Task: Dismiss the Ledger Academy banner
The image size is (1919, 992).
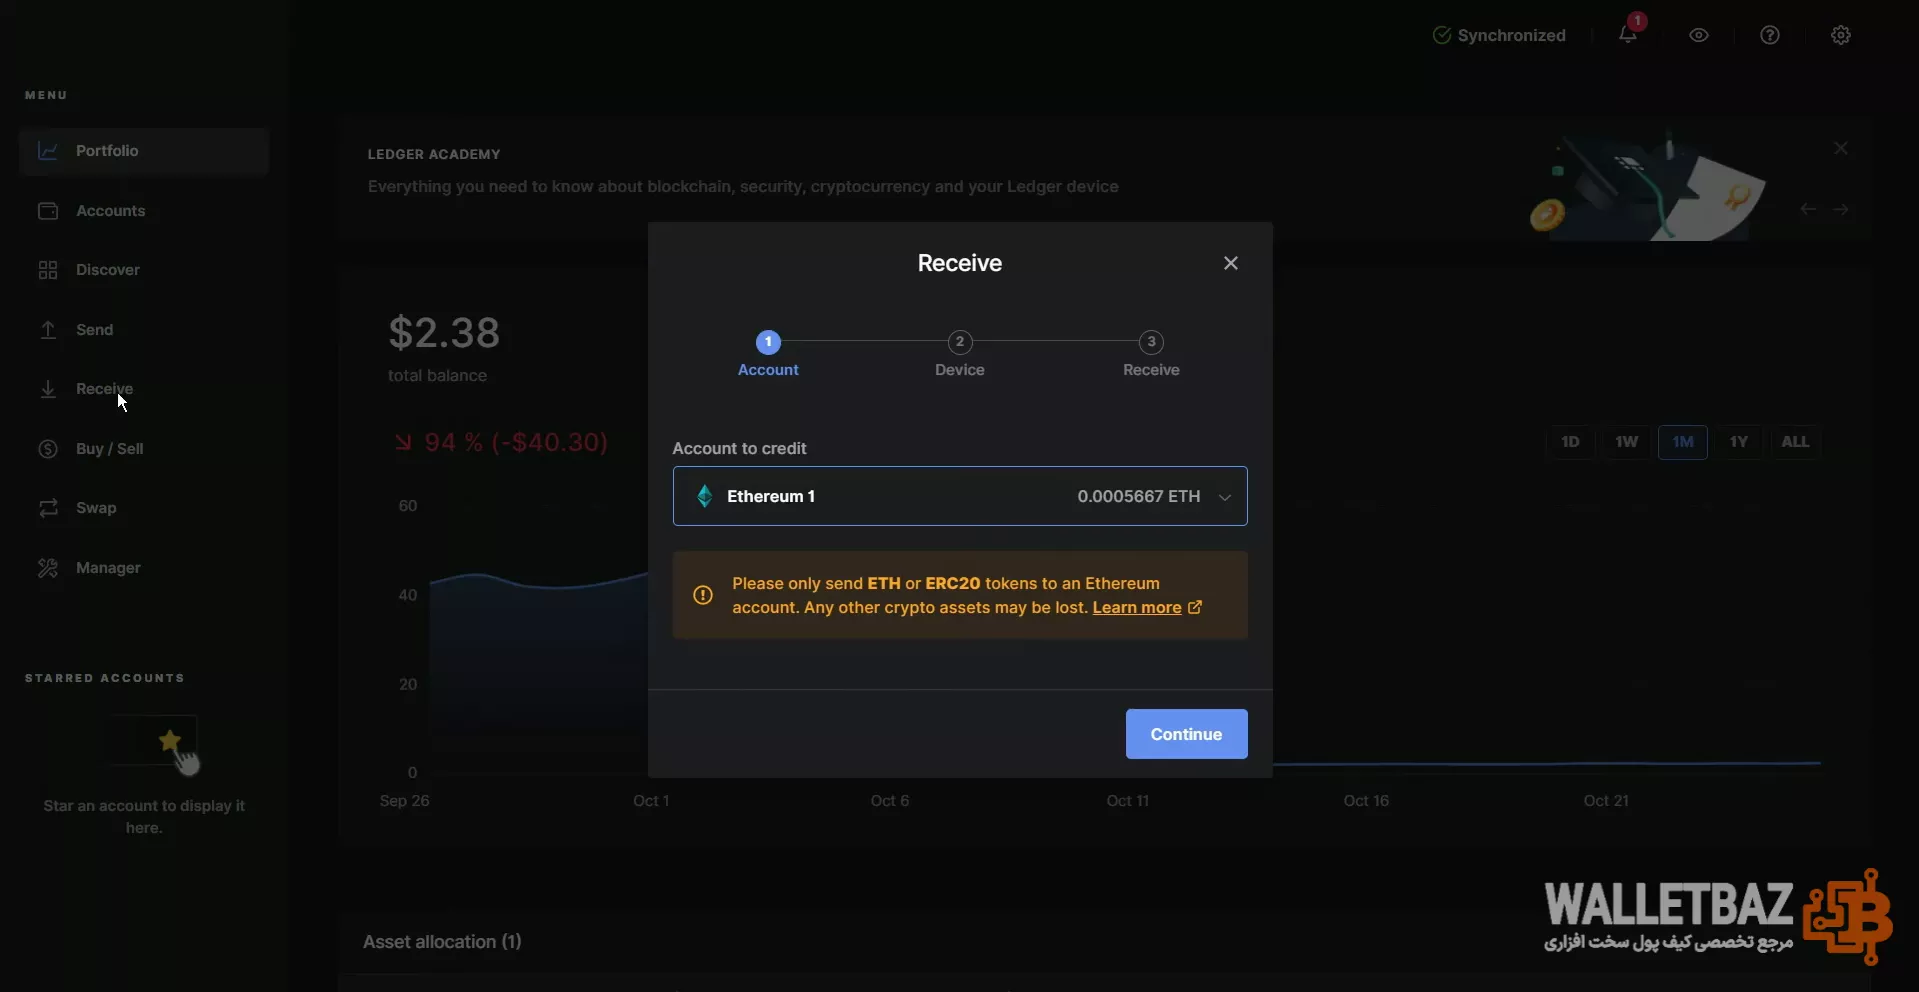Action: click(1841, 148)
